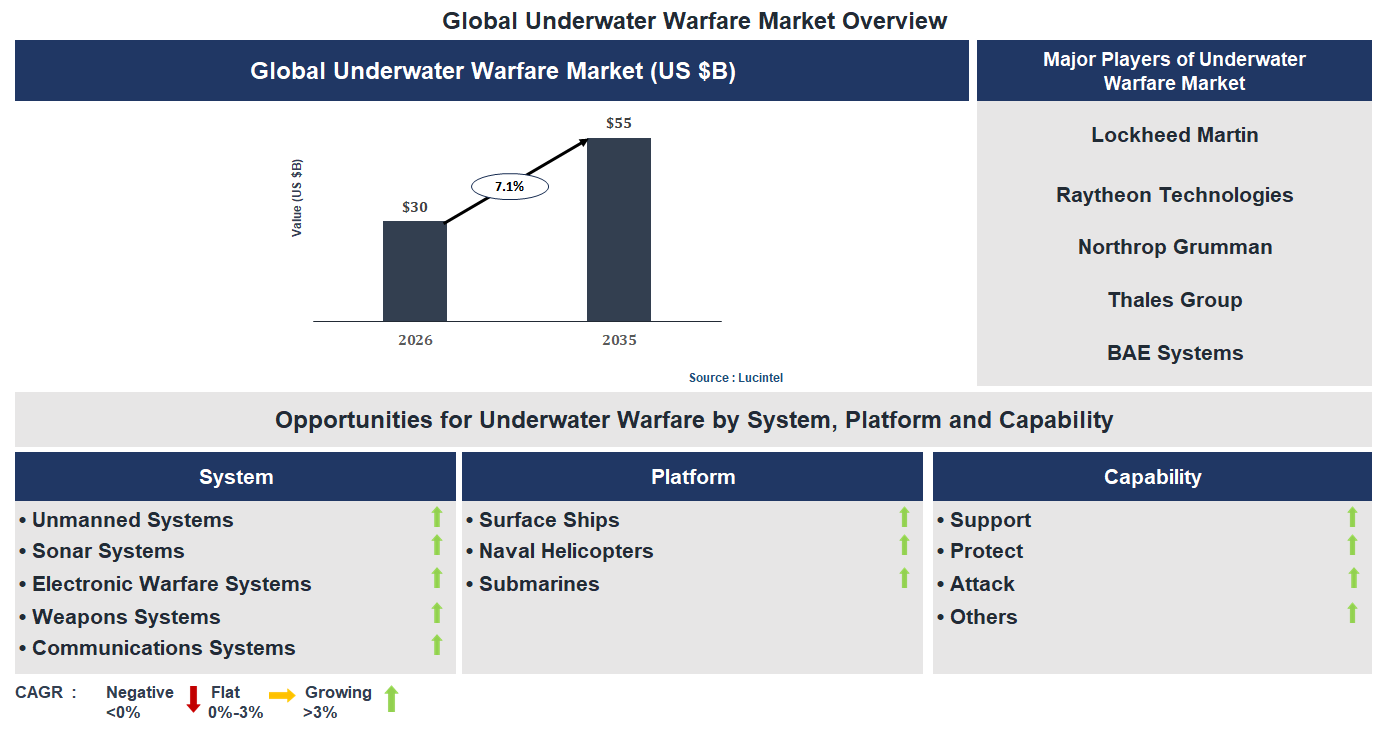This screenshot has width=1383, height=729.
Task: Select the 2035 bar showing $55
Action: [x=620, y=230]
